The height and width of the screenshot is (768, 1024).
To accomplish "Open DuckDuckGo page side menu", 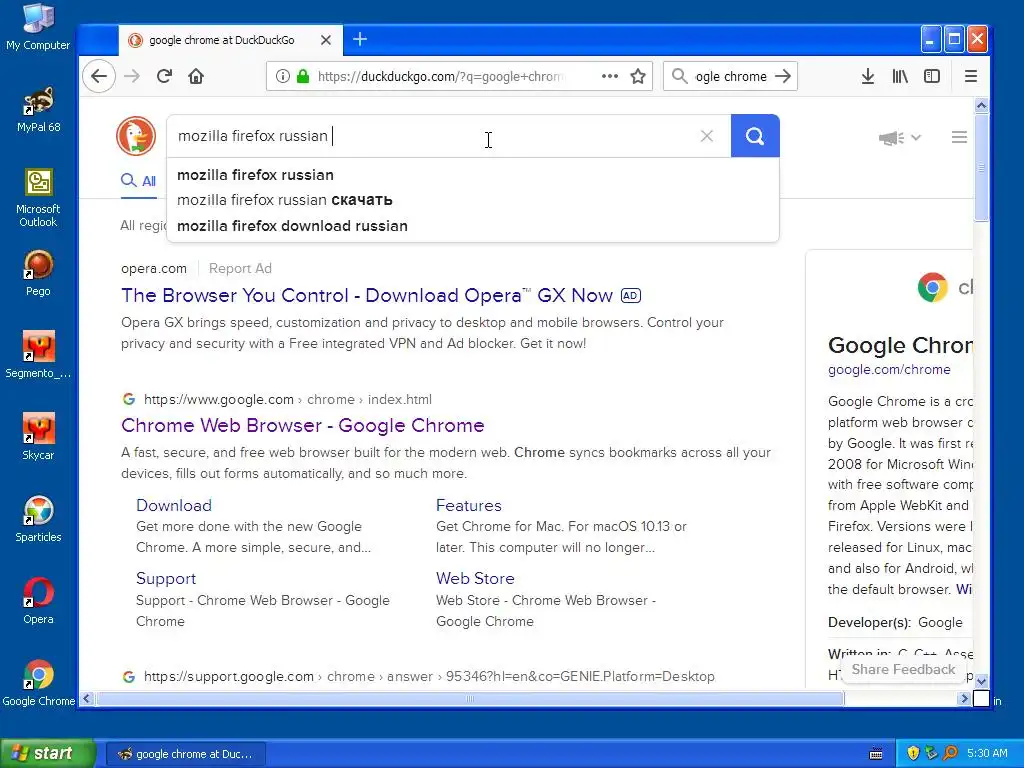I will pyautogui.click(x=959, y=137).
